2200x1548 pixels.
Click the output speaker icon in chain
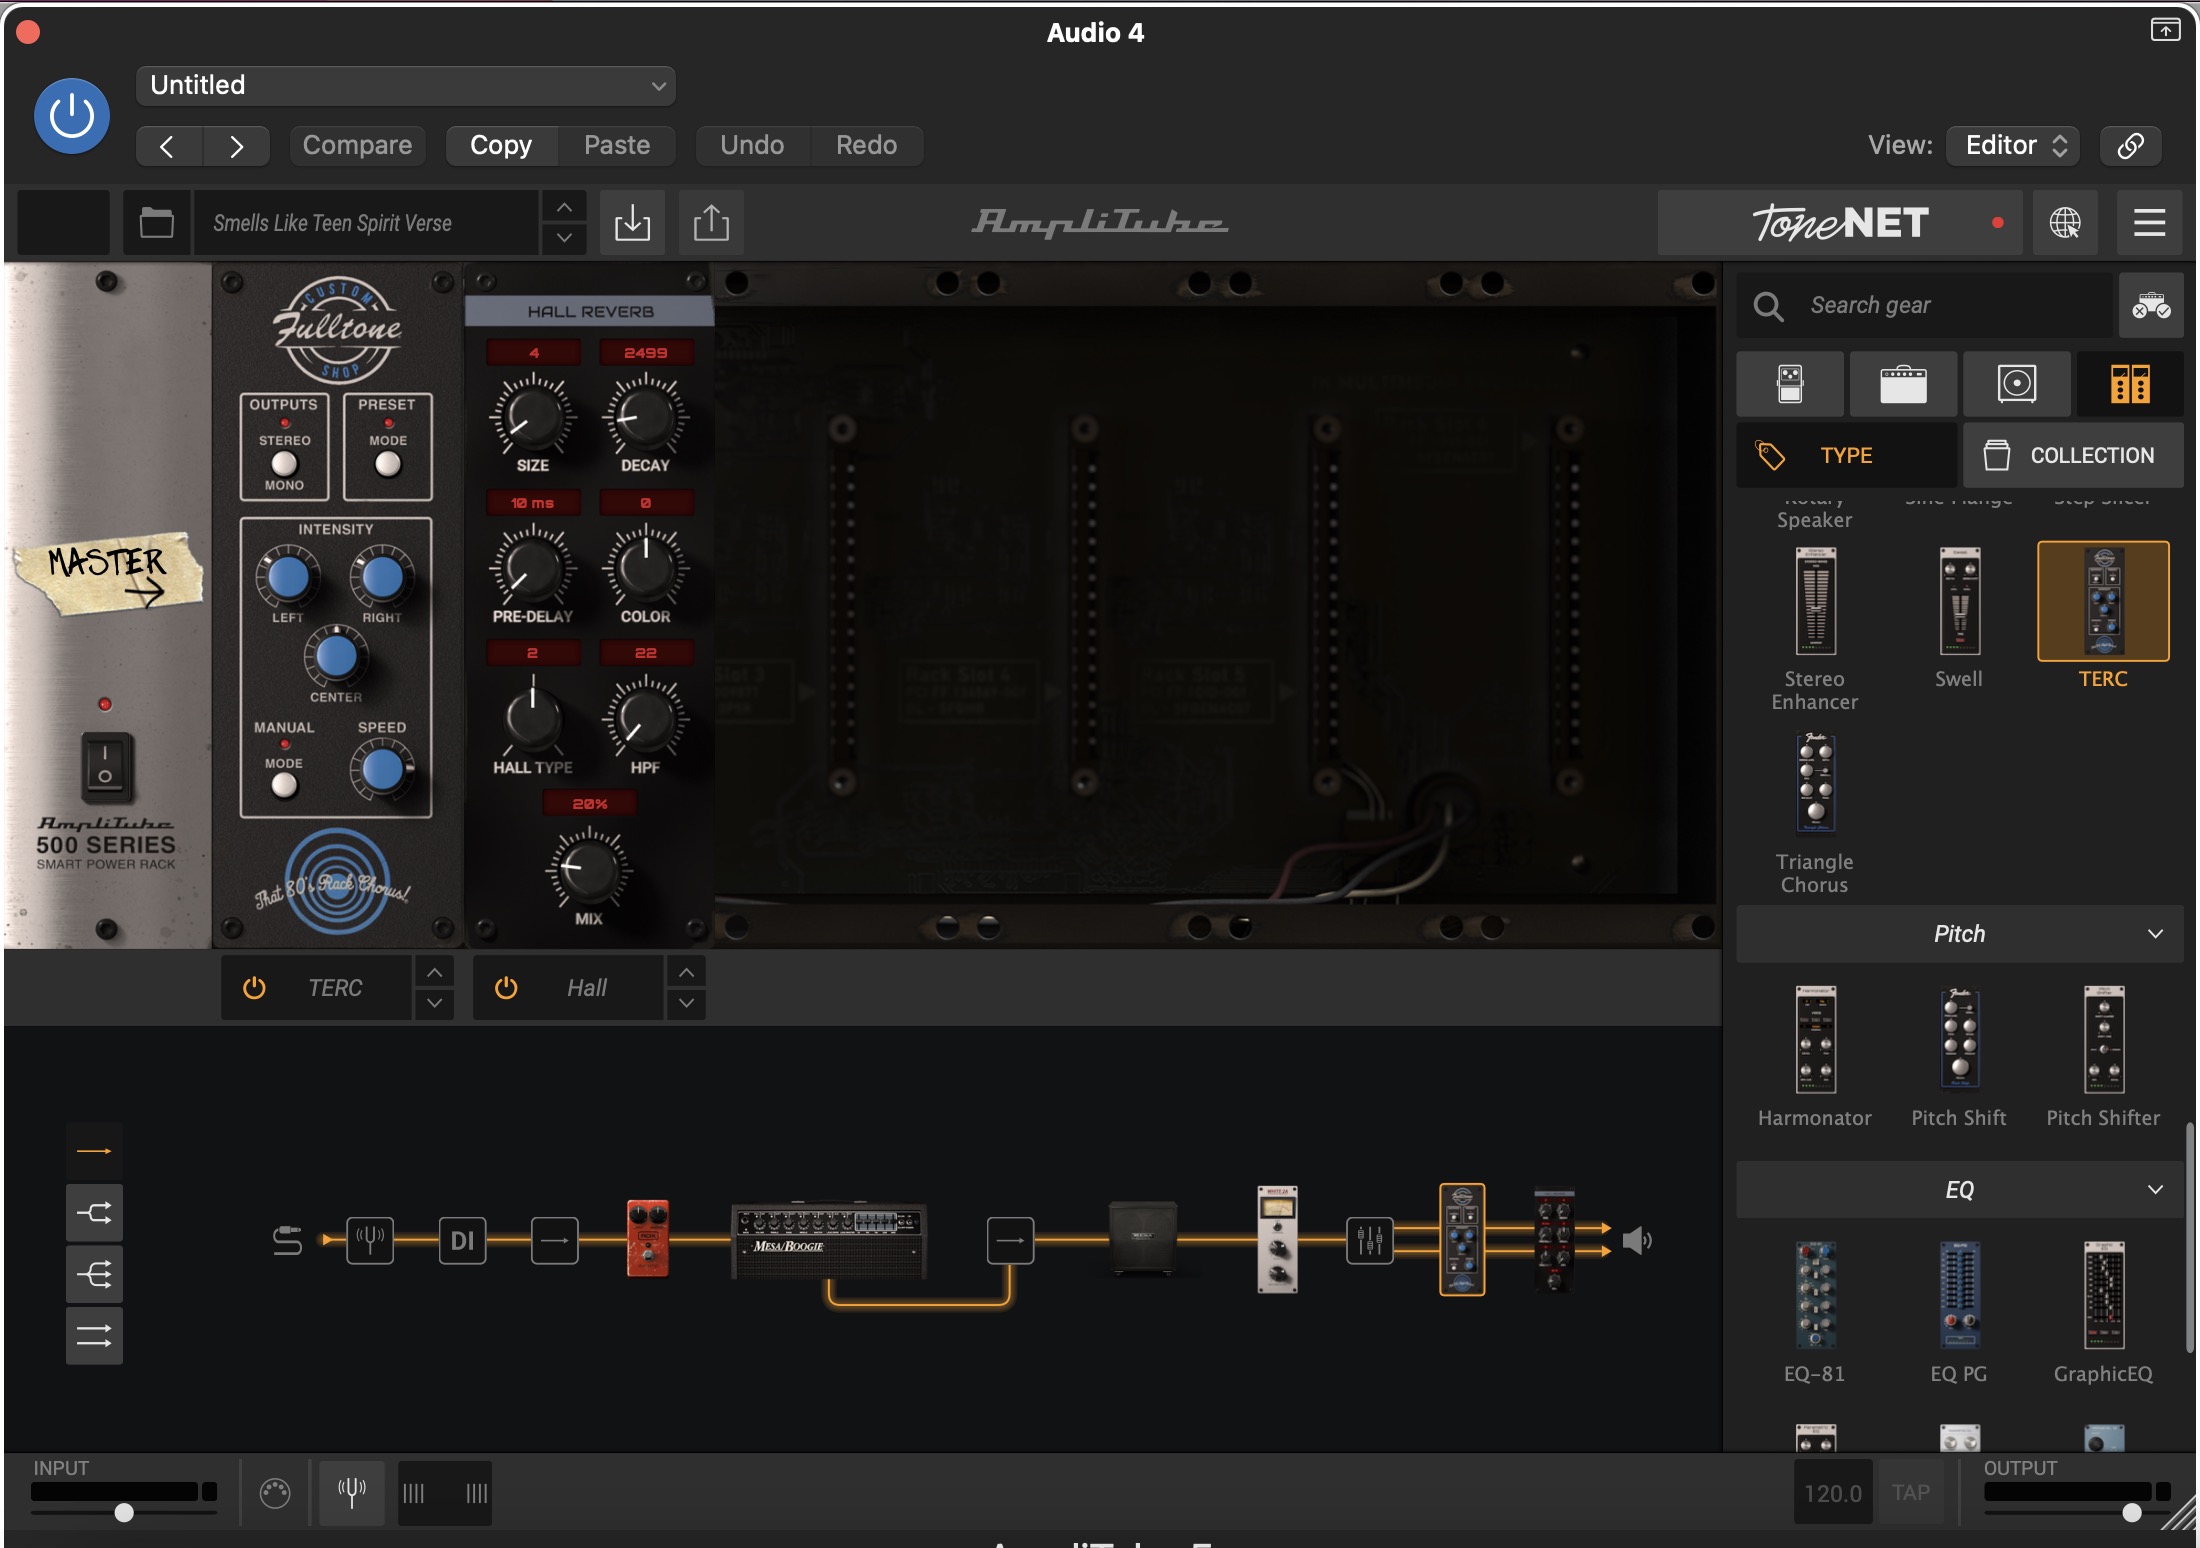click(1636, 1241)
